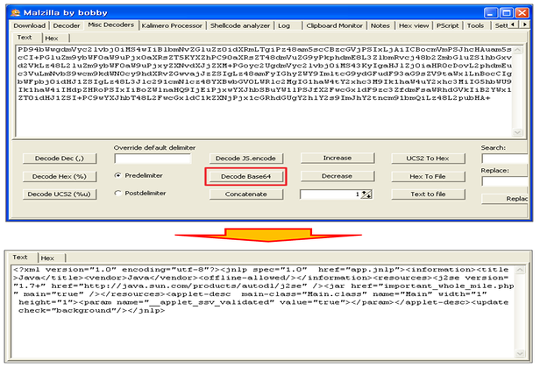
Task: Click scroll-up arrow of encoded text area
Action: (518, 50)
